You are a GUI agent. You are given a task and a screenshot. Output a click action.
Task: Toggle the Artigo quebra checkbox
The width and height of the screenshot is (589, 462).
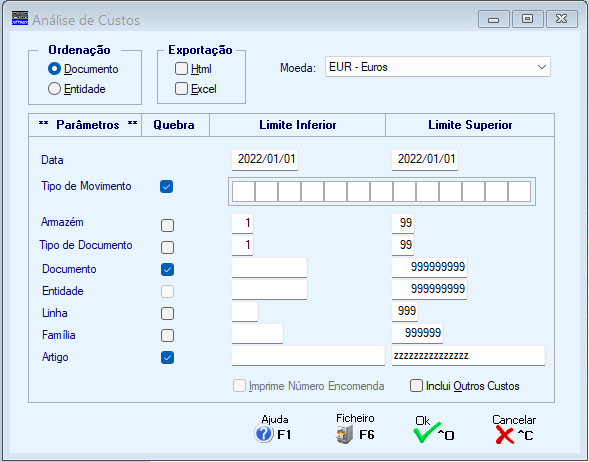[x=167, y=357]
